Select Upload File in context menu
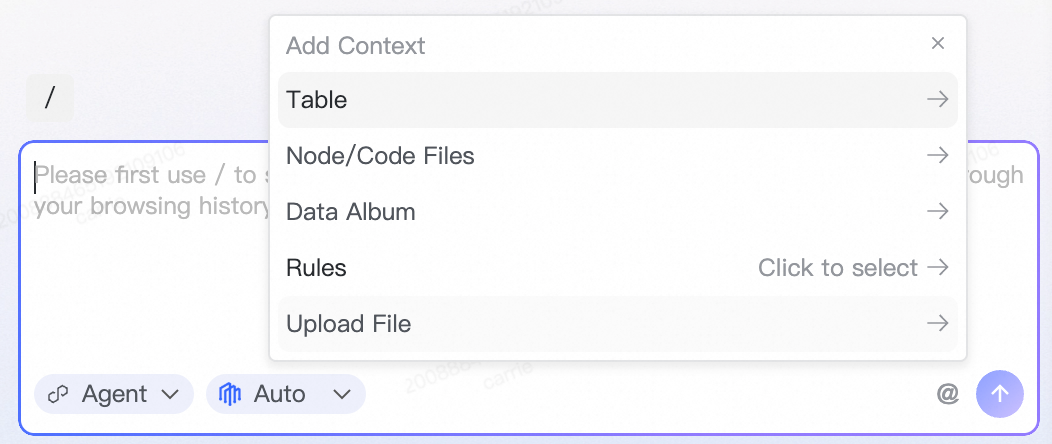 (348, 324)
